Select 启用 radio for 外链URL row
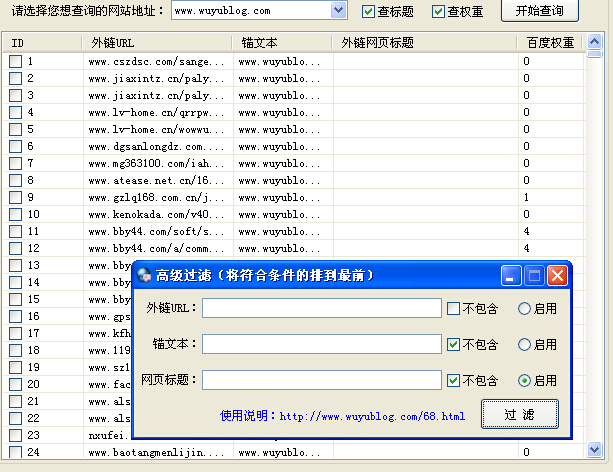The image size is (613, 472). coord(524,309)
